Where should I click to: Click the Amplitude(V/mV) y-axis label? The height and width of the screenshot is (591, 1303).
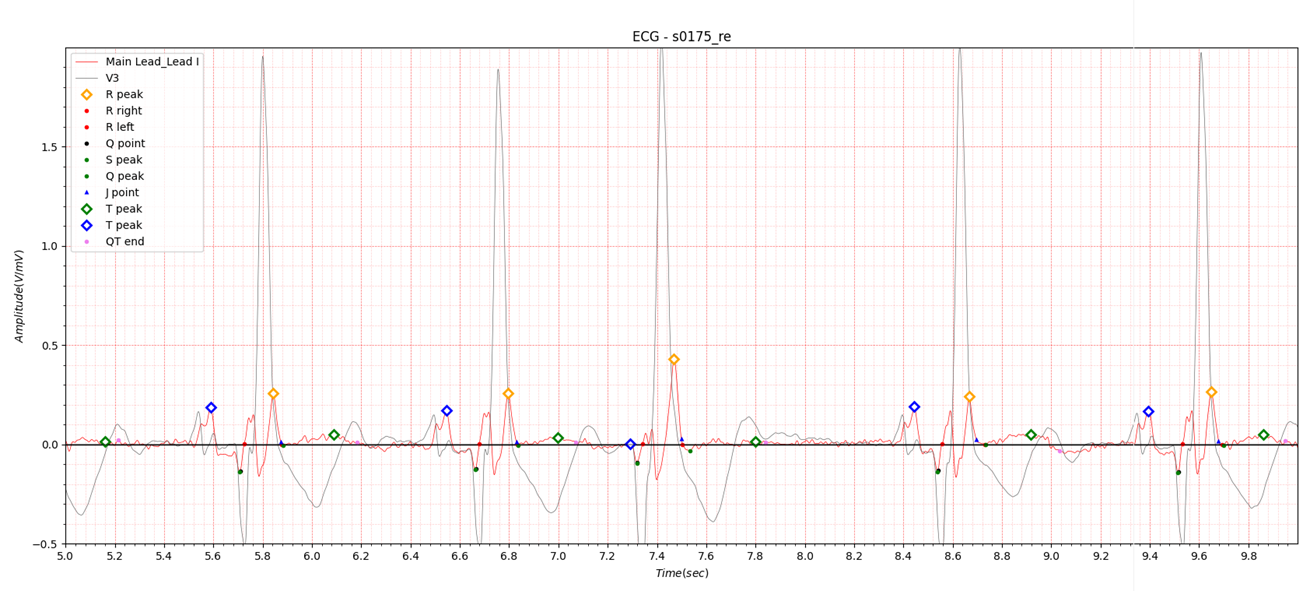[19, 296]
